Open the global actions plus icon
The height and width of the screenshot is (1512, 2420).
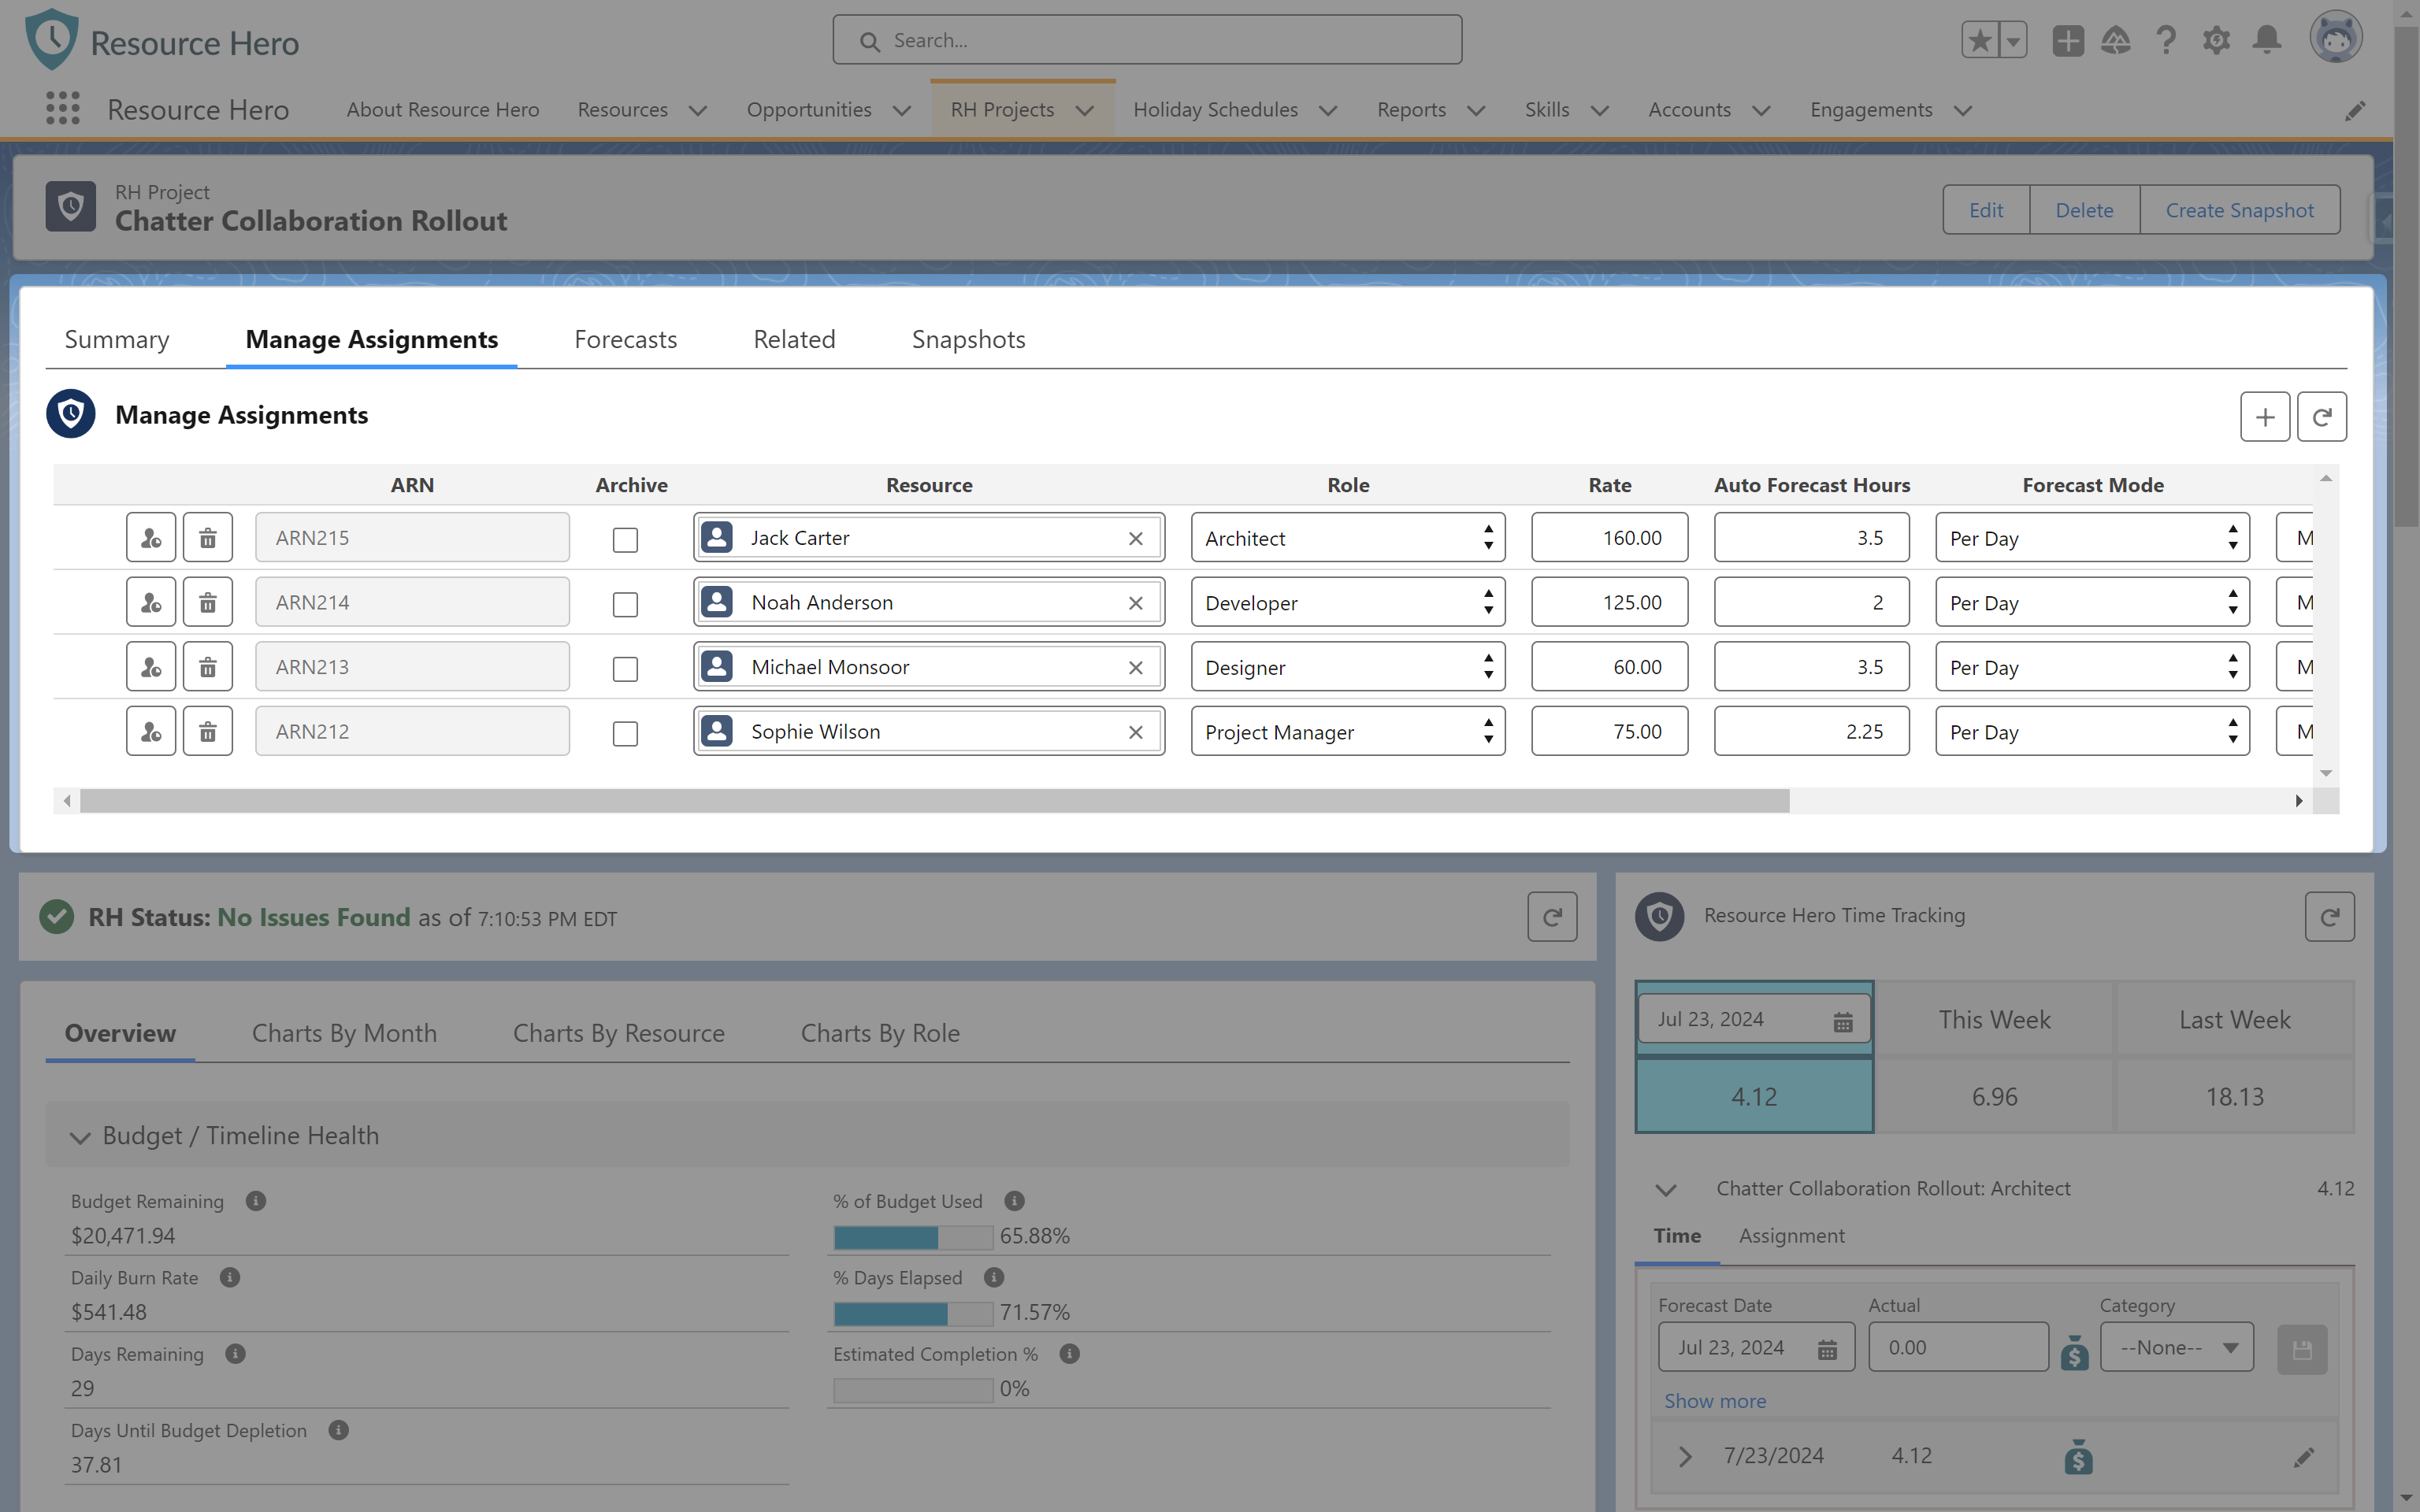pyautogui.click(x=2067, y=41)
